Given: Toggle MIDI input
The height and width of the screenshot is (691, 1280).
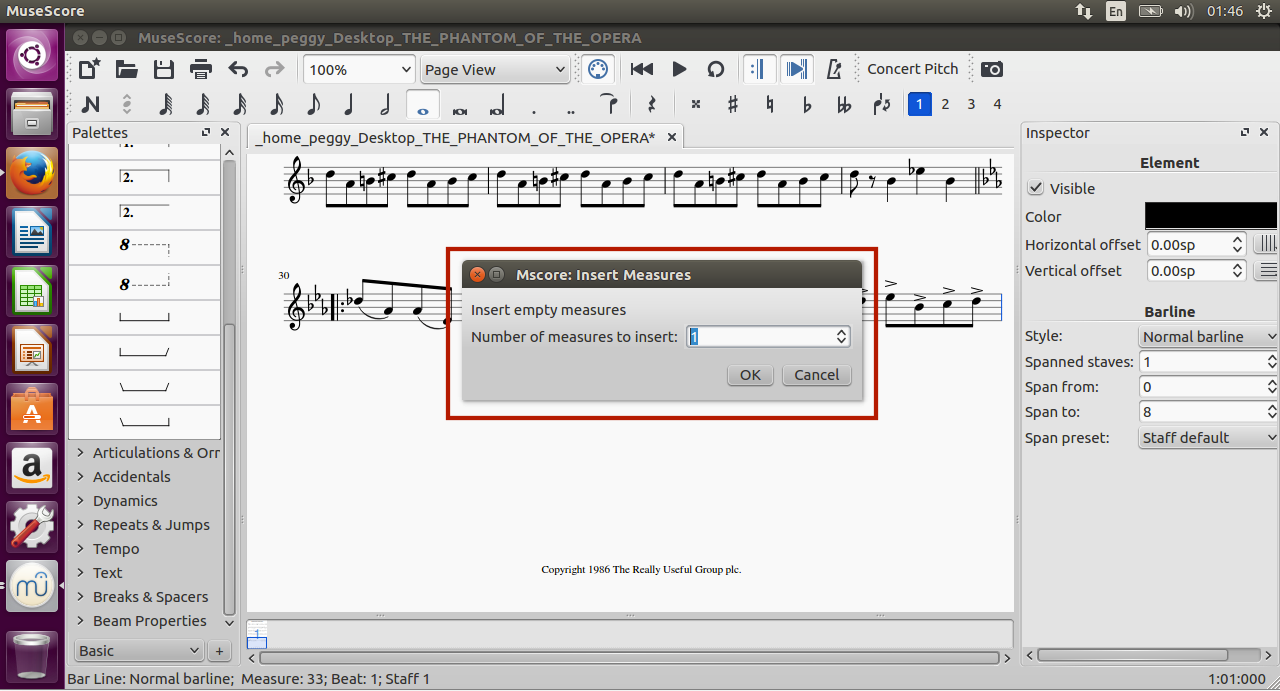Looking at the screenshot, I should 597,69.
